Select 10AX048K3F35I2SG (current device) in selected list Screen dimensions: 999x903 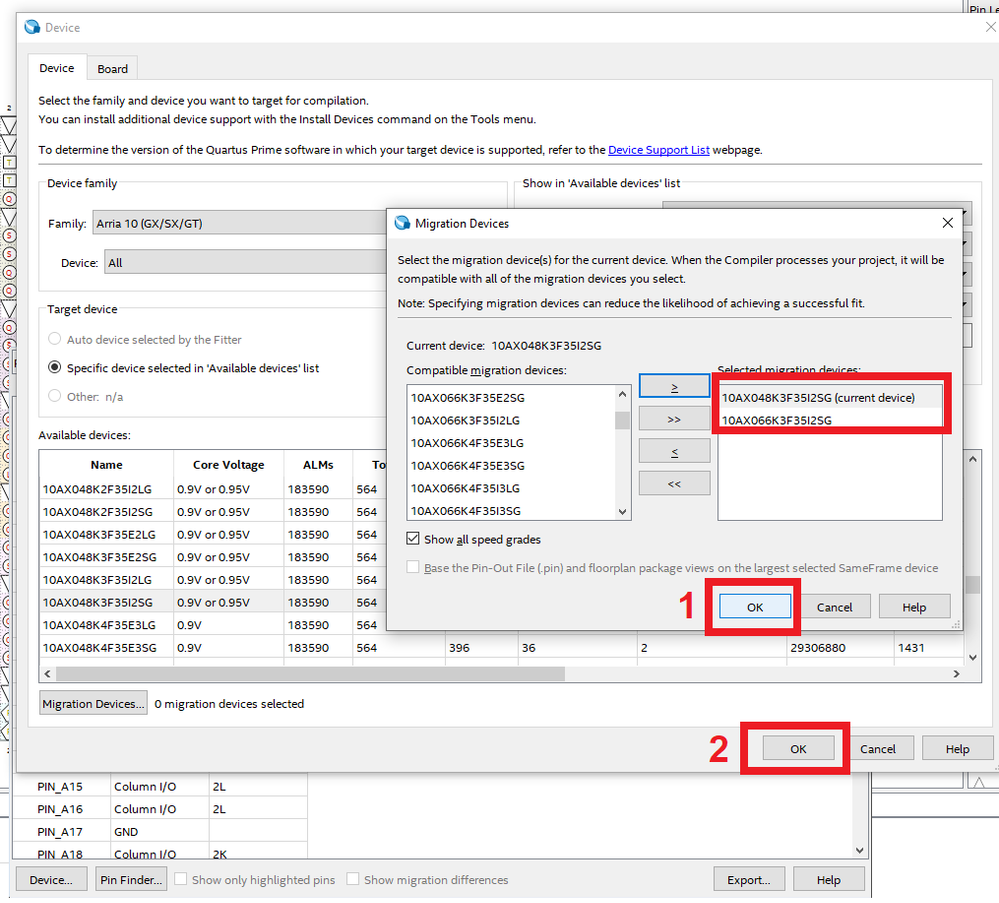(x=830, y=398)
